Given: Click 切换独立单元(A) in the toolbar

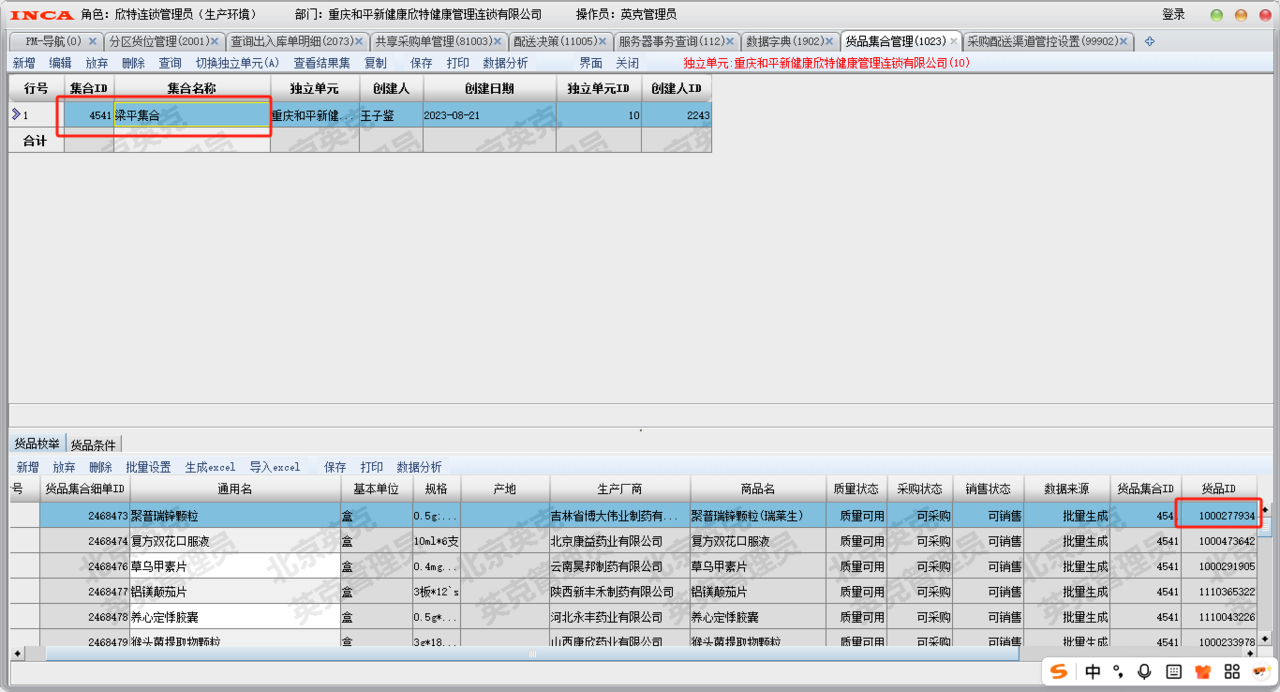Looking at the screenshot, I should [x=237, y=63].
